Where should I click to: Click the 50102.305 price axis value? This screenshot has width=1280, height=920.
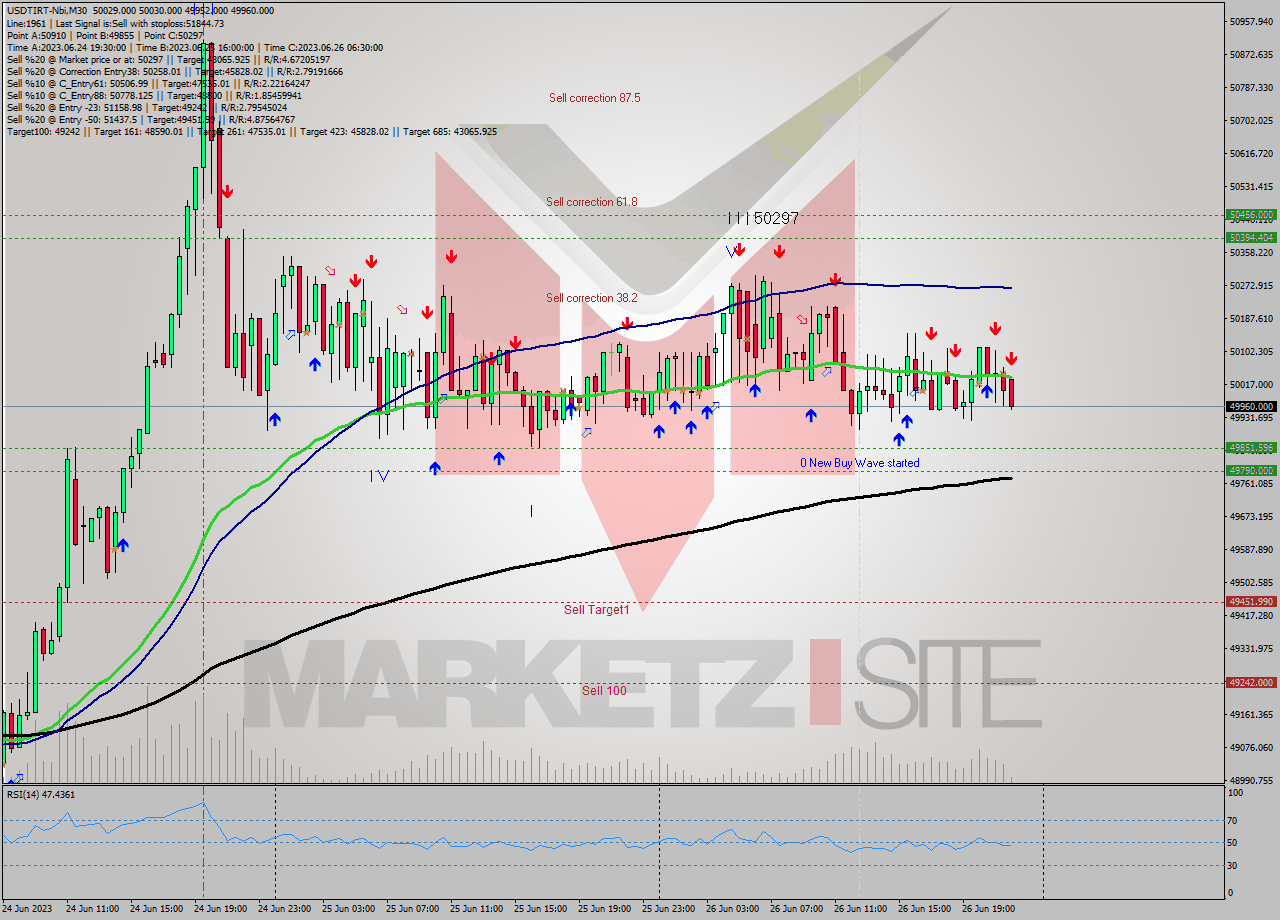click(x=1251, y=351)
